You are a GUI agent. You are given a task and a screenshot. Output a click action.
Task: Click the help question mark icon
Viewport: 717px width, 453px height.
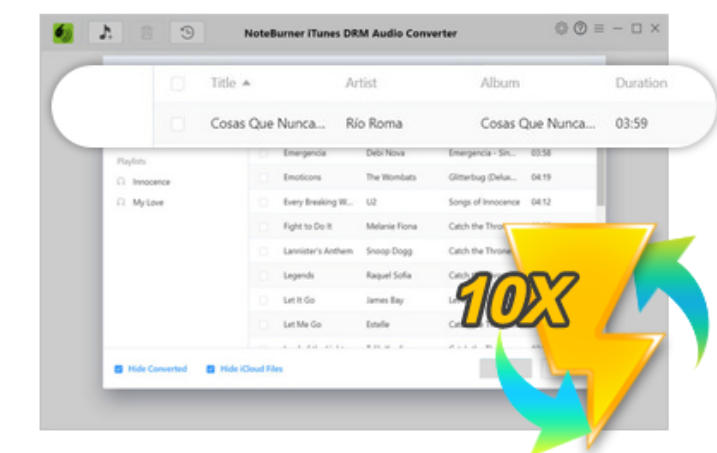coord(579,29)
